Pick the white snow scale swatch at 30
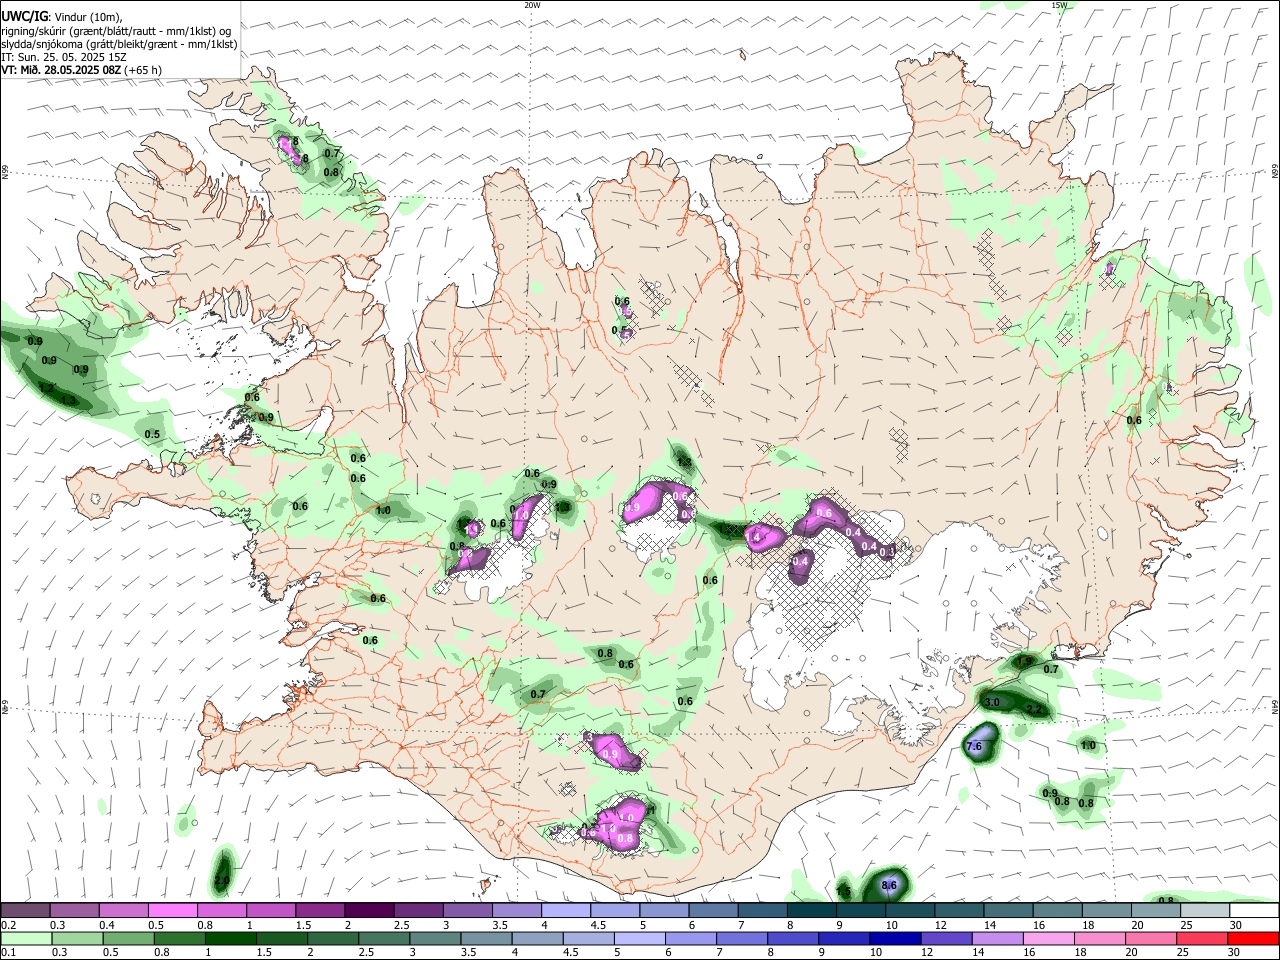Screen dimensions: 1280x960 [1254, 911]
